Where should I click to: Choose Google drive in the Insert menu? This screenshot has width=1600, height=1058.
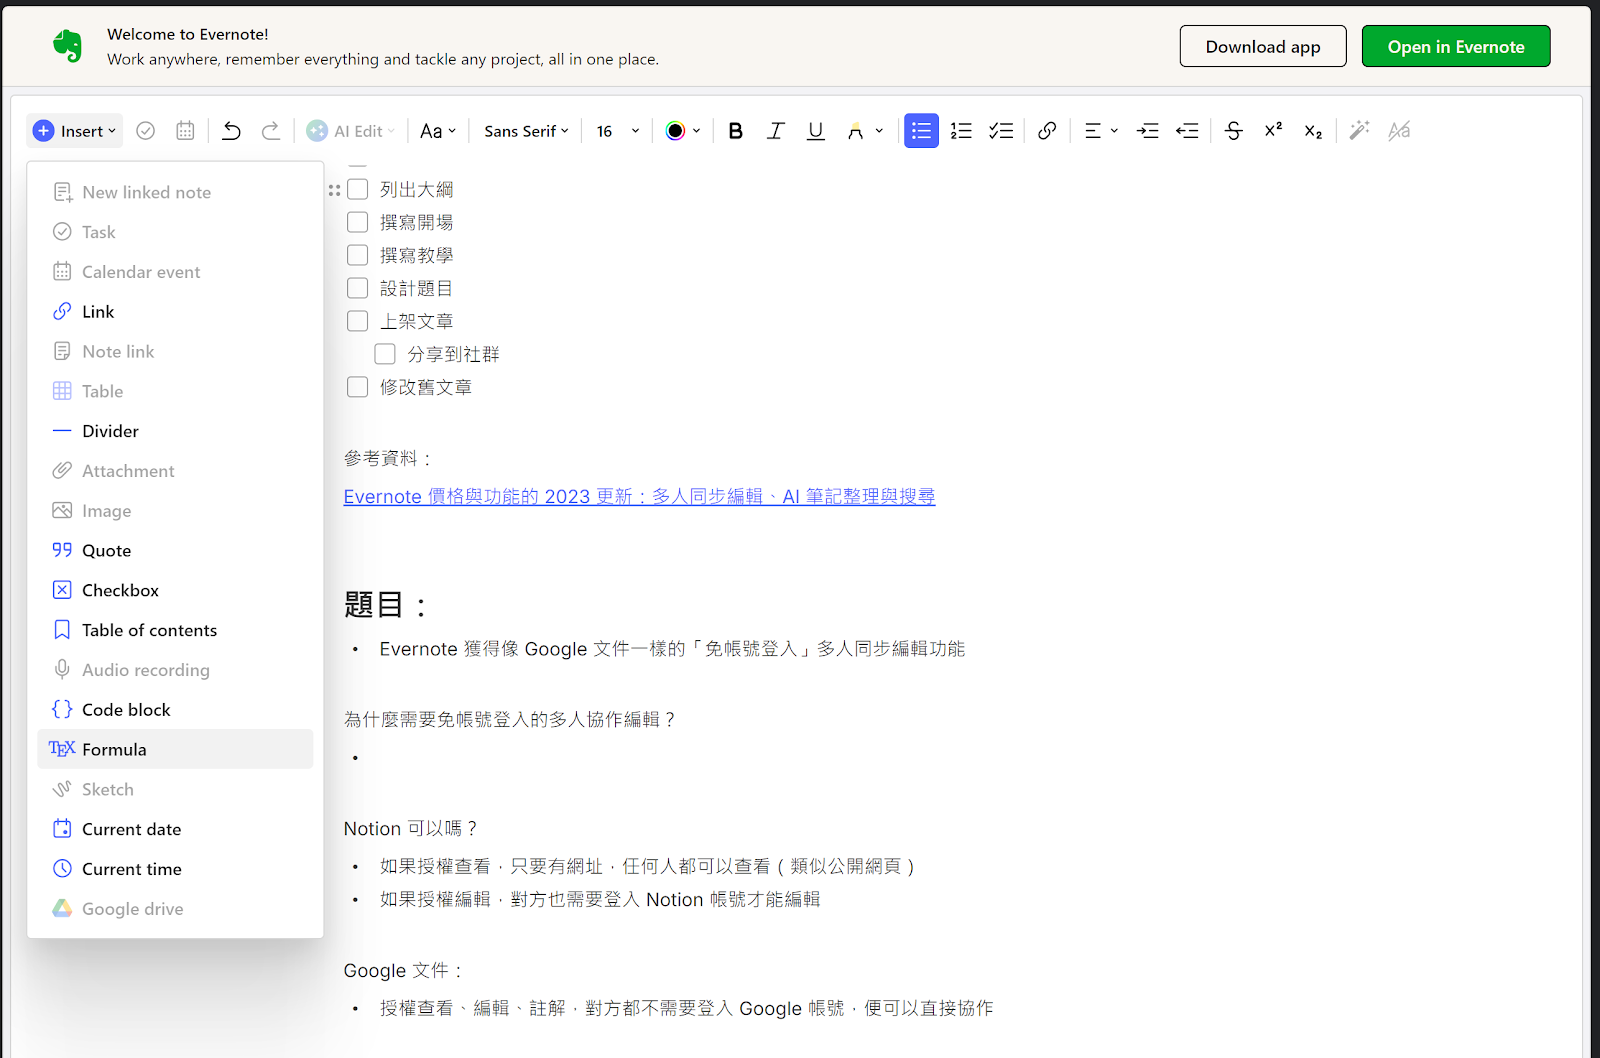click(x=175, y=909)
